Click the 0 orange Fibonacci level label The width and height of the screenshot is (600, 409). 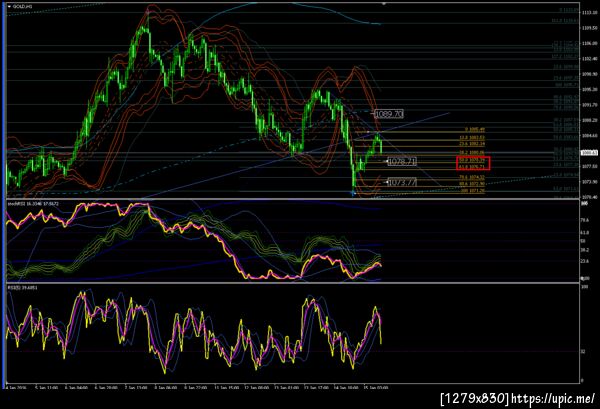click(x=474, y=129)
